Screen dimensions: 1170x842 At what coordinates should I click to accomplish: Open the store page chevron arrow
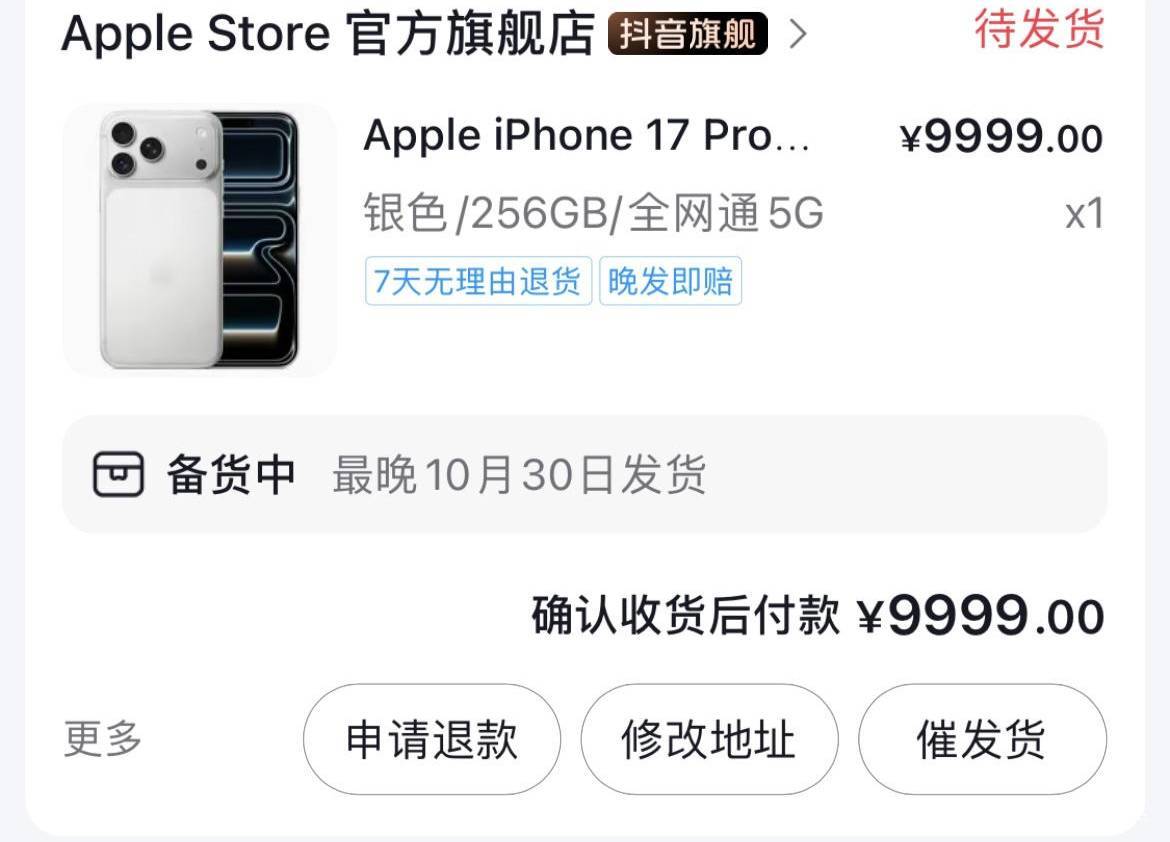tap(798, 34)
